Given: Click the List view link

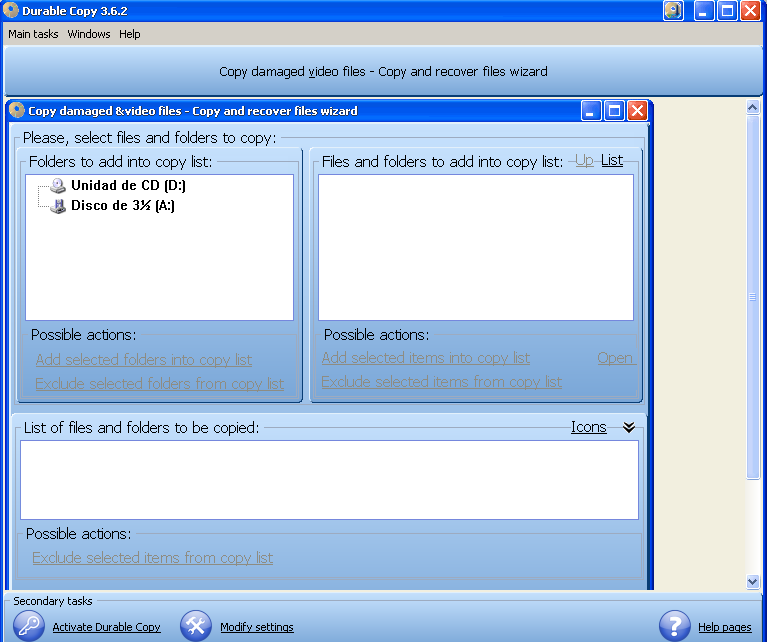Looking at the screenshot, I should pyautogui.click(x=612, y=160).
